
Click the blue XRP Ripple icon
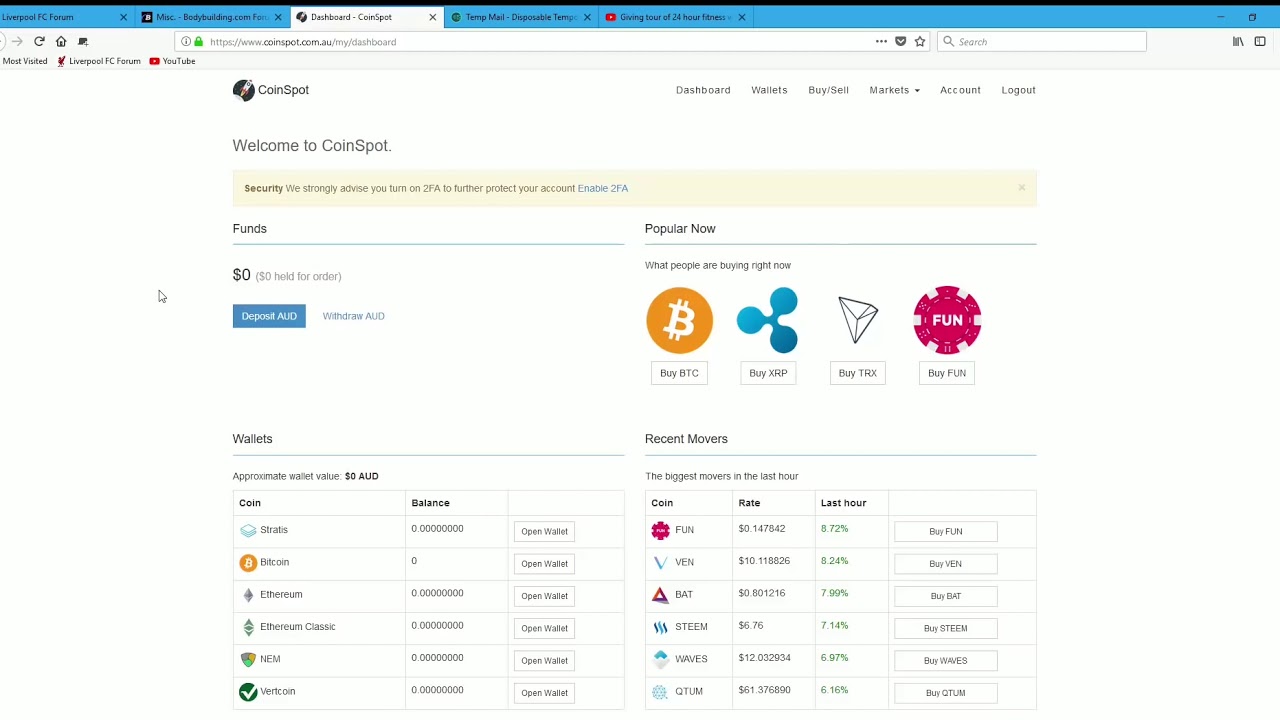pyautogui.click(x=768, y=320)
